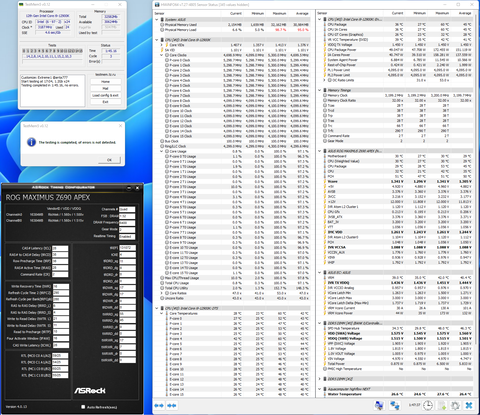Click the Current column header in left pane
This screenshot has height=415, width=480.
point(236,13)
